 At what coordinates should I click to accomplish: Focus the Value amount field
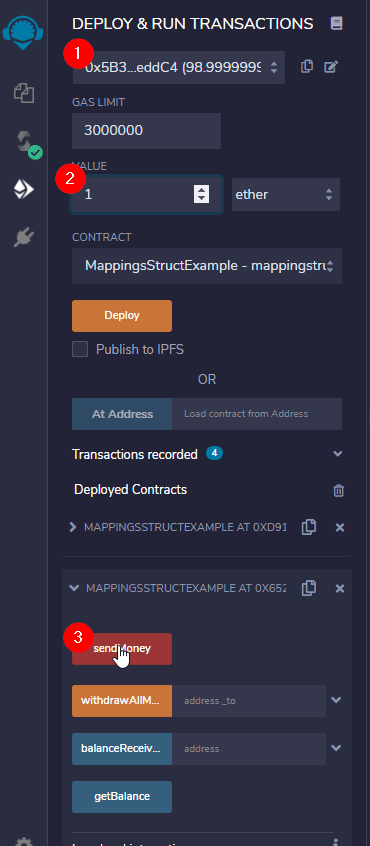146,194
